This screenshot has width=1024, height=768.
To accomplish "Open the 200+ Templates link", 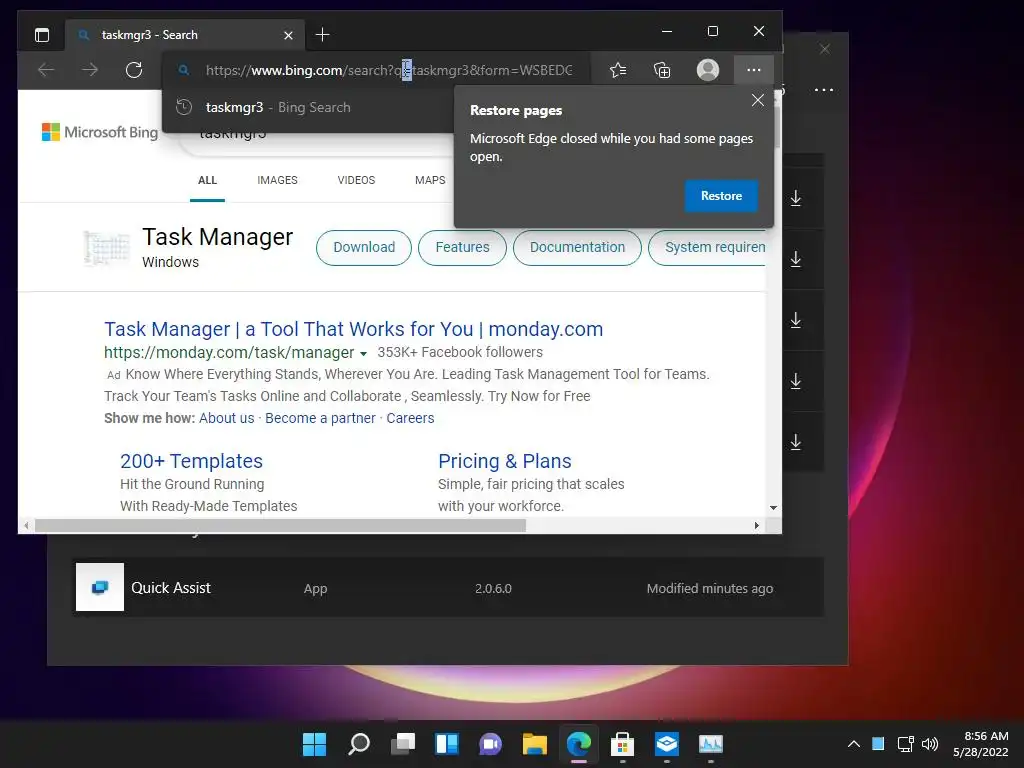I will click(x=191, y=461).
